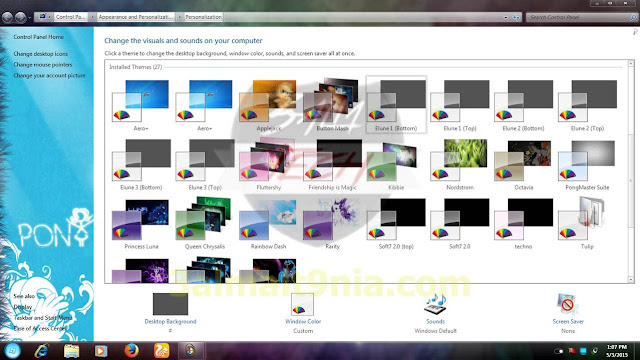Apply the techno theme
The width and height of the screenshot is (640, 360).
(523, 224)
